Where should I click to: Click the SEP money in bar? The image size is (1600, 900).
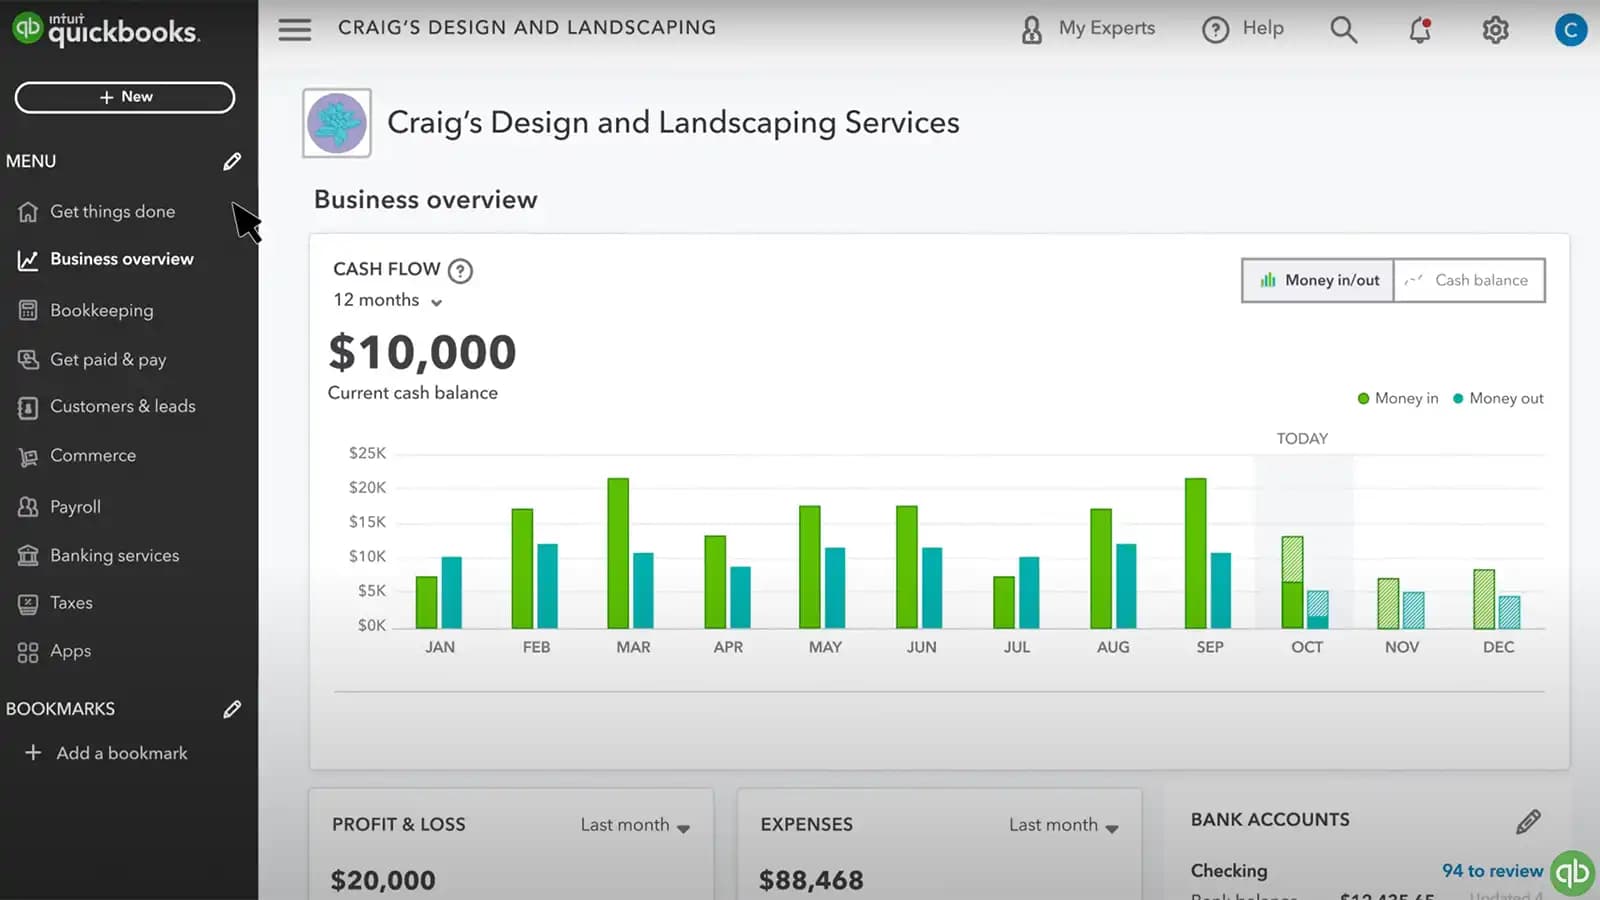(1195, 553)
